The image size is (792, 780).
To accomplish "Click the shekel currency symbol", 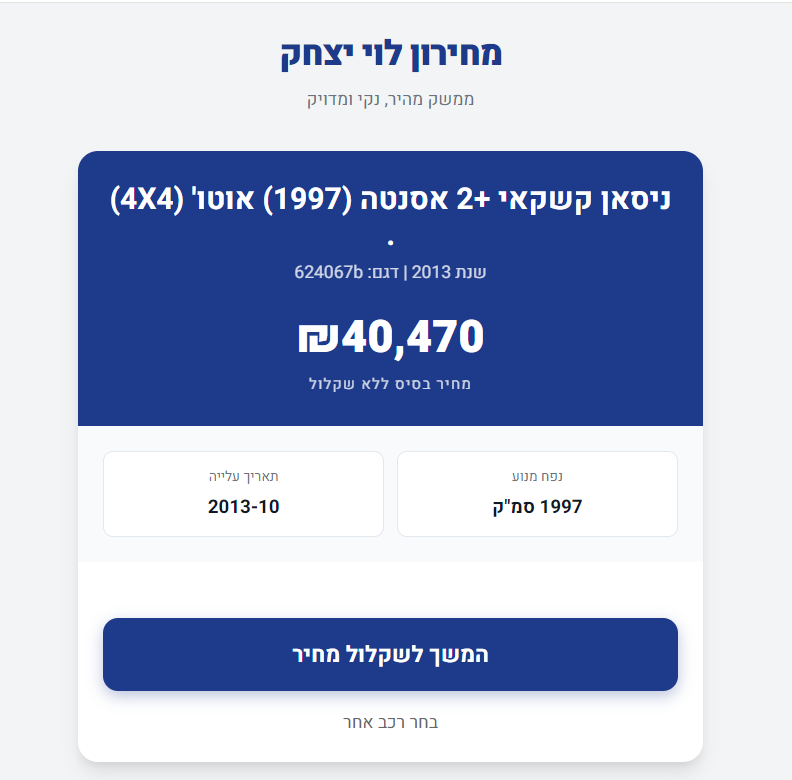I will click(319, 338).
